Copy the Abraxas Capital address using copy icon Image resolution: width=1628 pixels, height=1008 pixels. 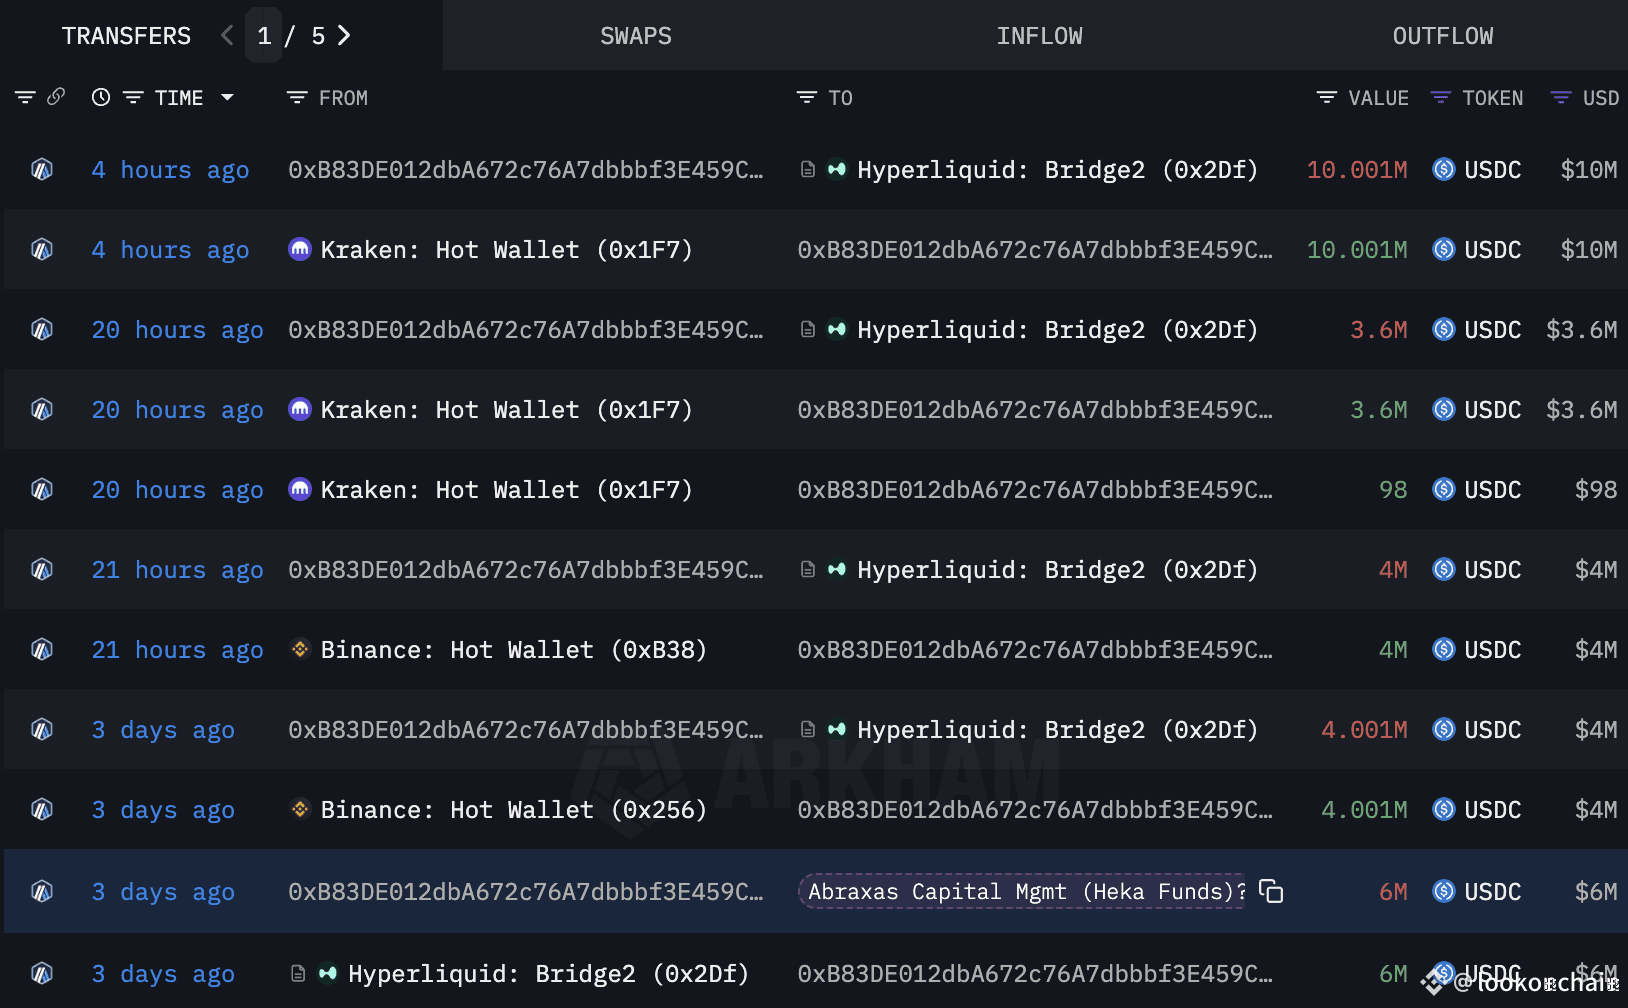pos(1270,891)
